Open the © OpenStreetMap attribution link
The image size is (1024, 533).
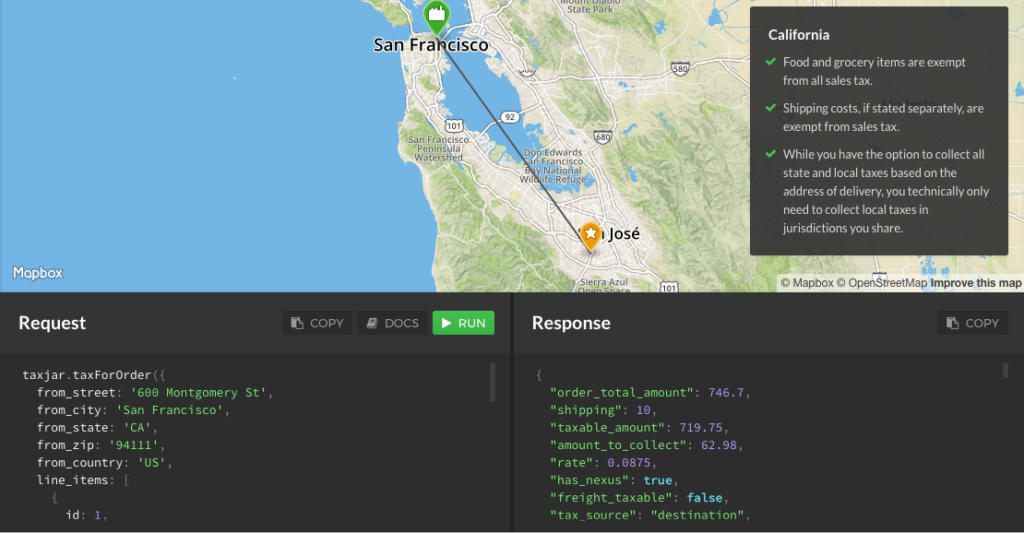tap(882, 283)
